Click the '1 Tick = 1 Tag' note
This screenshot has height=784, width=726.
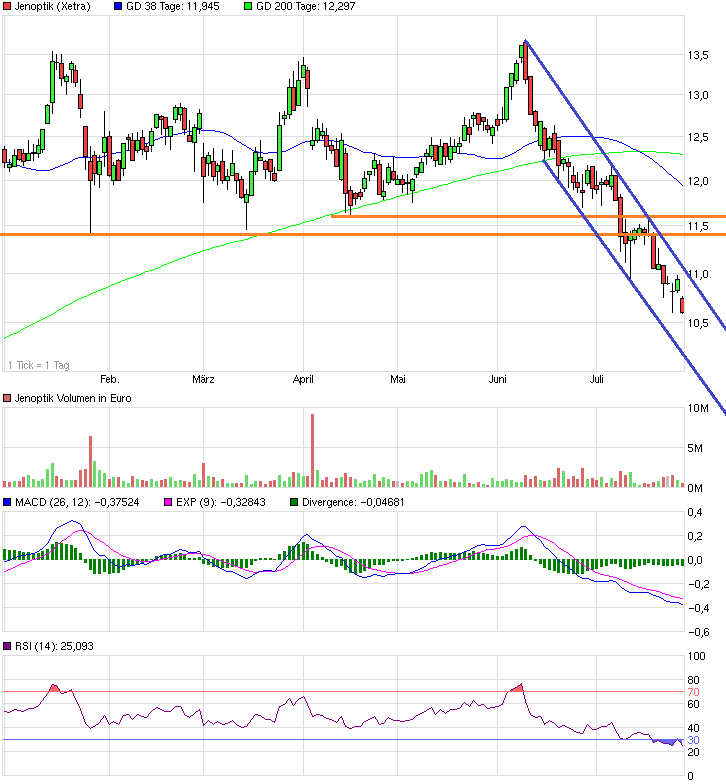39,364
